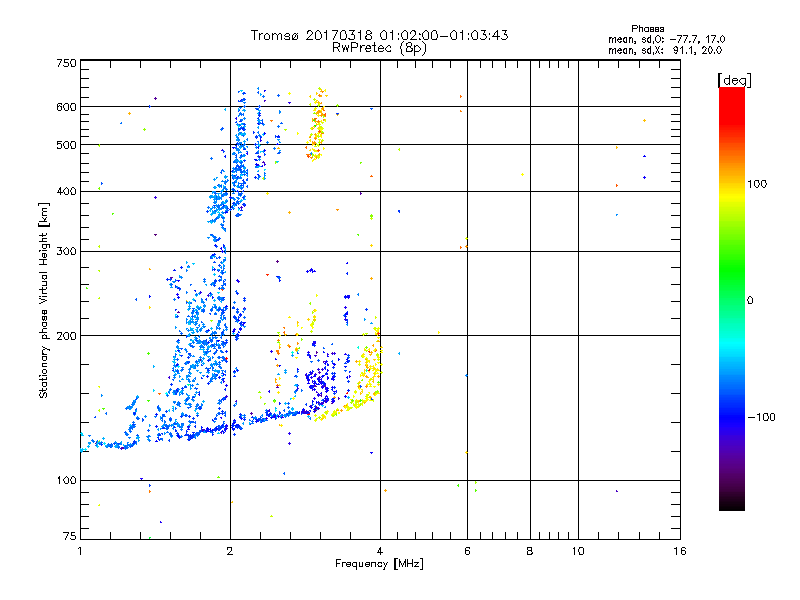Click the y-axis tick label '500'

point(67,145)
